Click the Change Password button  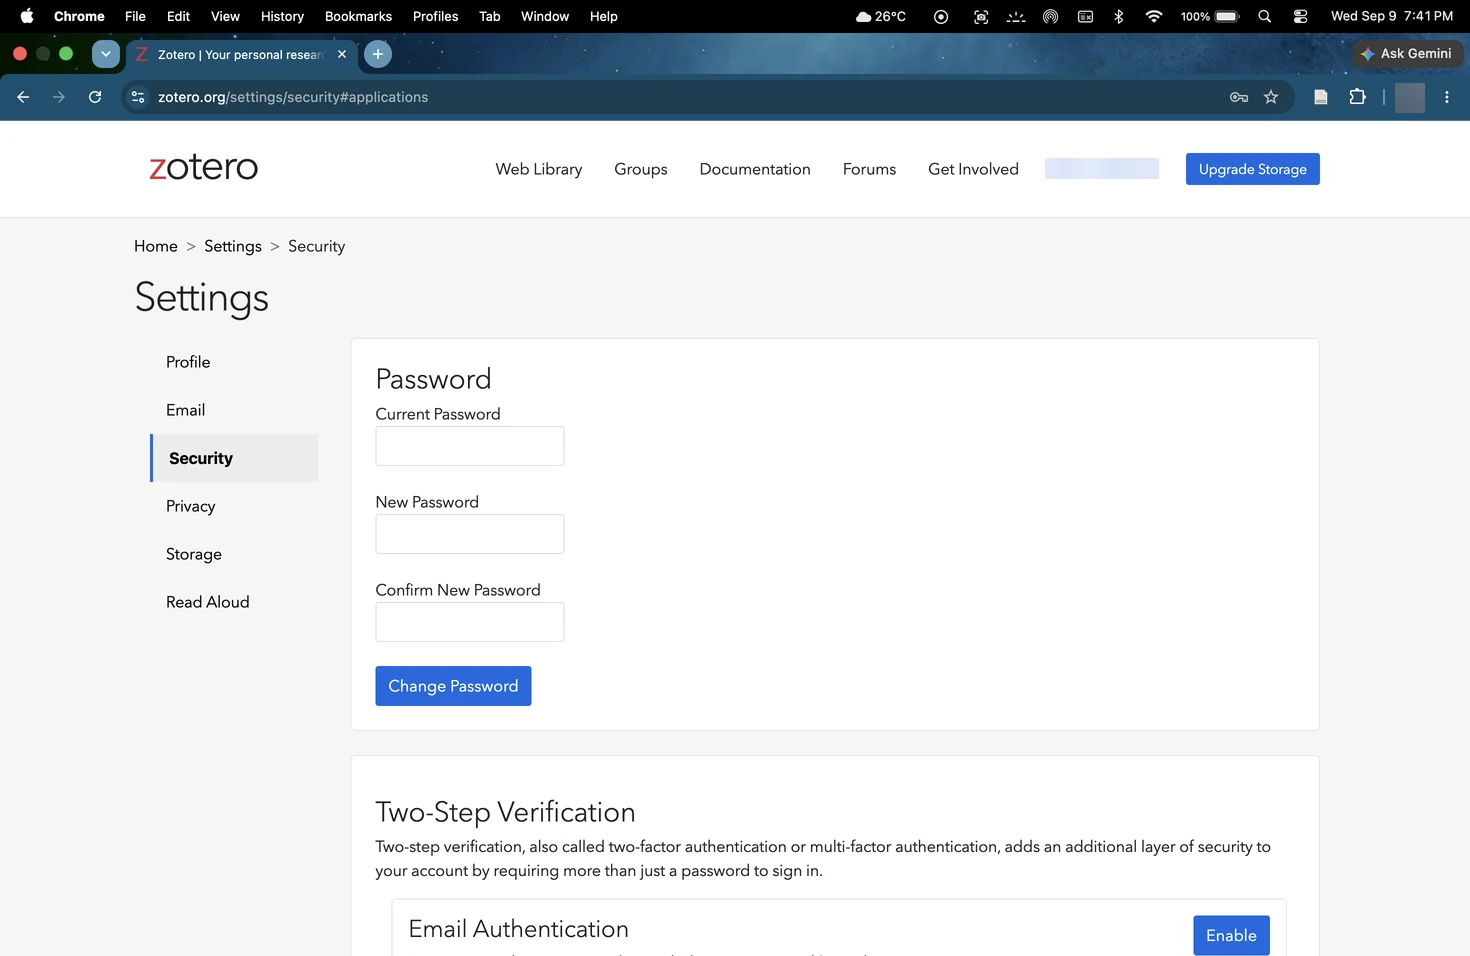[453, 686]
